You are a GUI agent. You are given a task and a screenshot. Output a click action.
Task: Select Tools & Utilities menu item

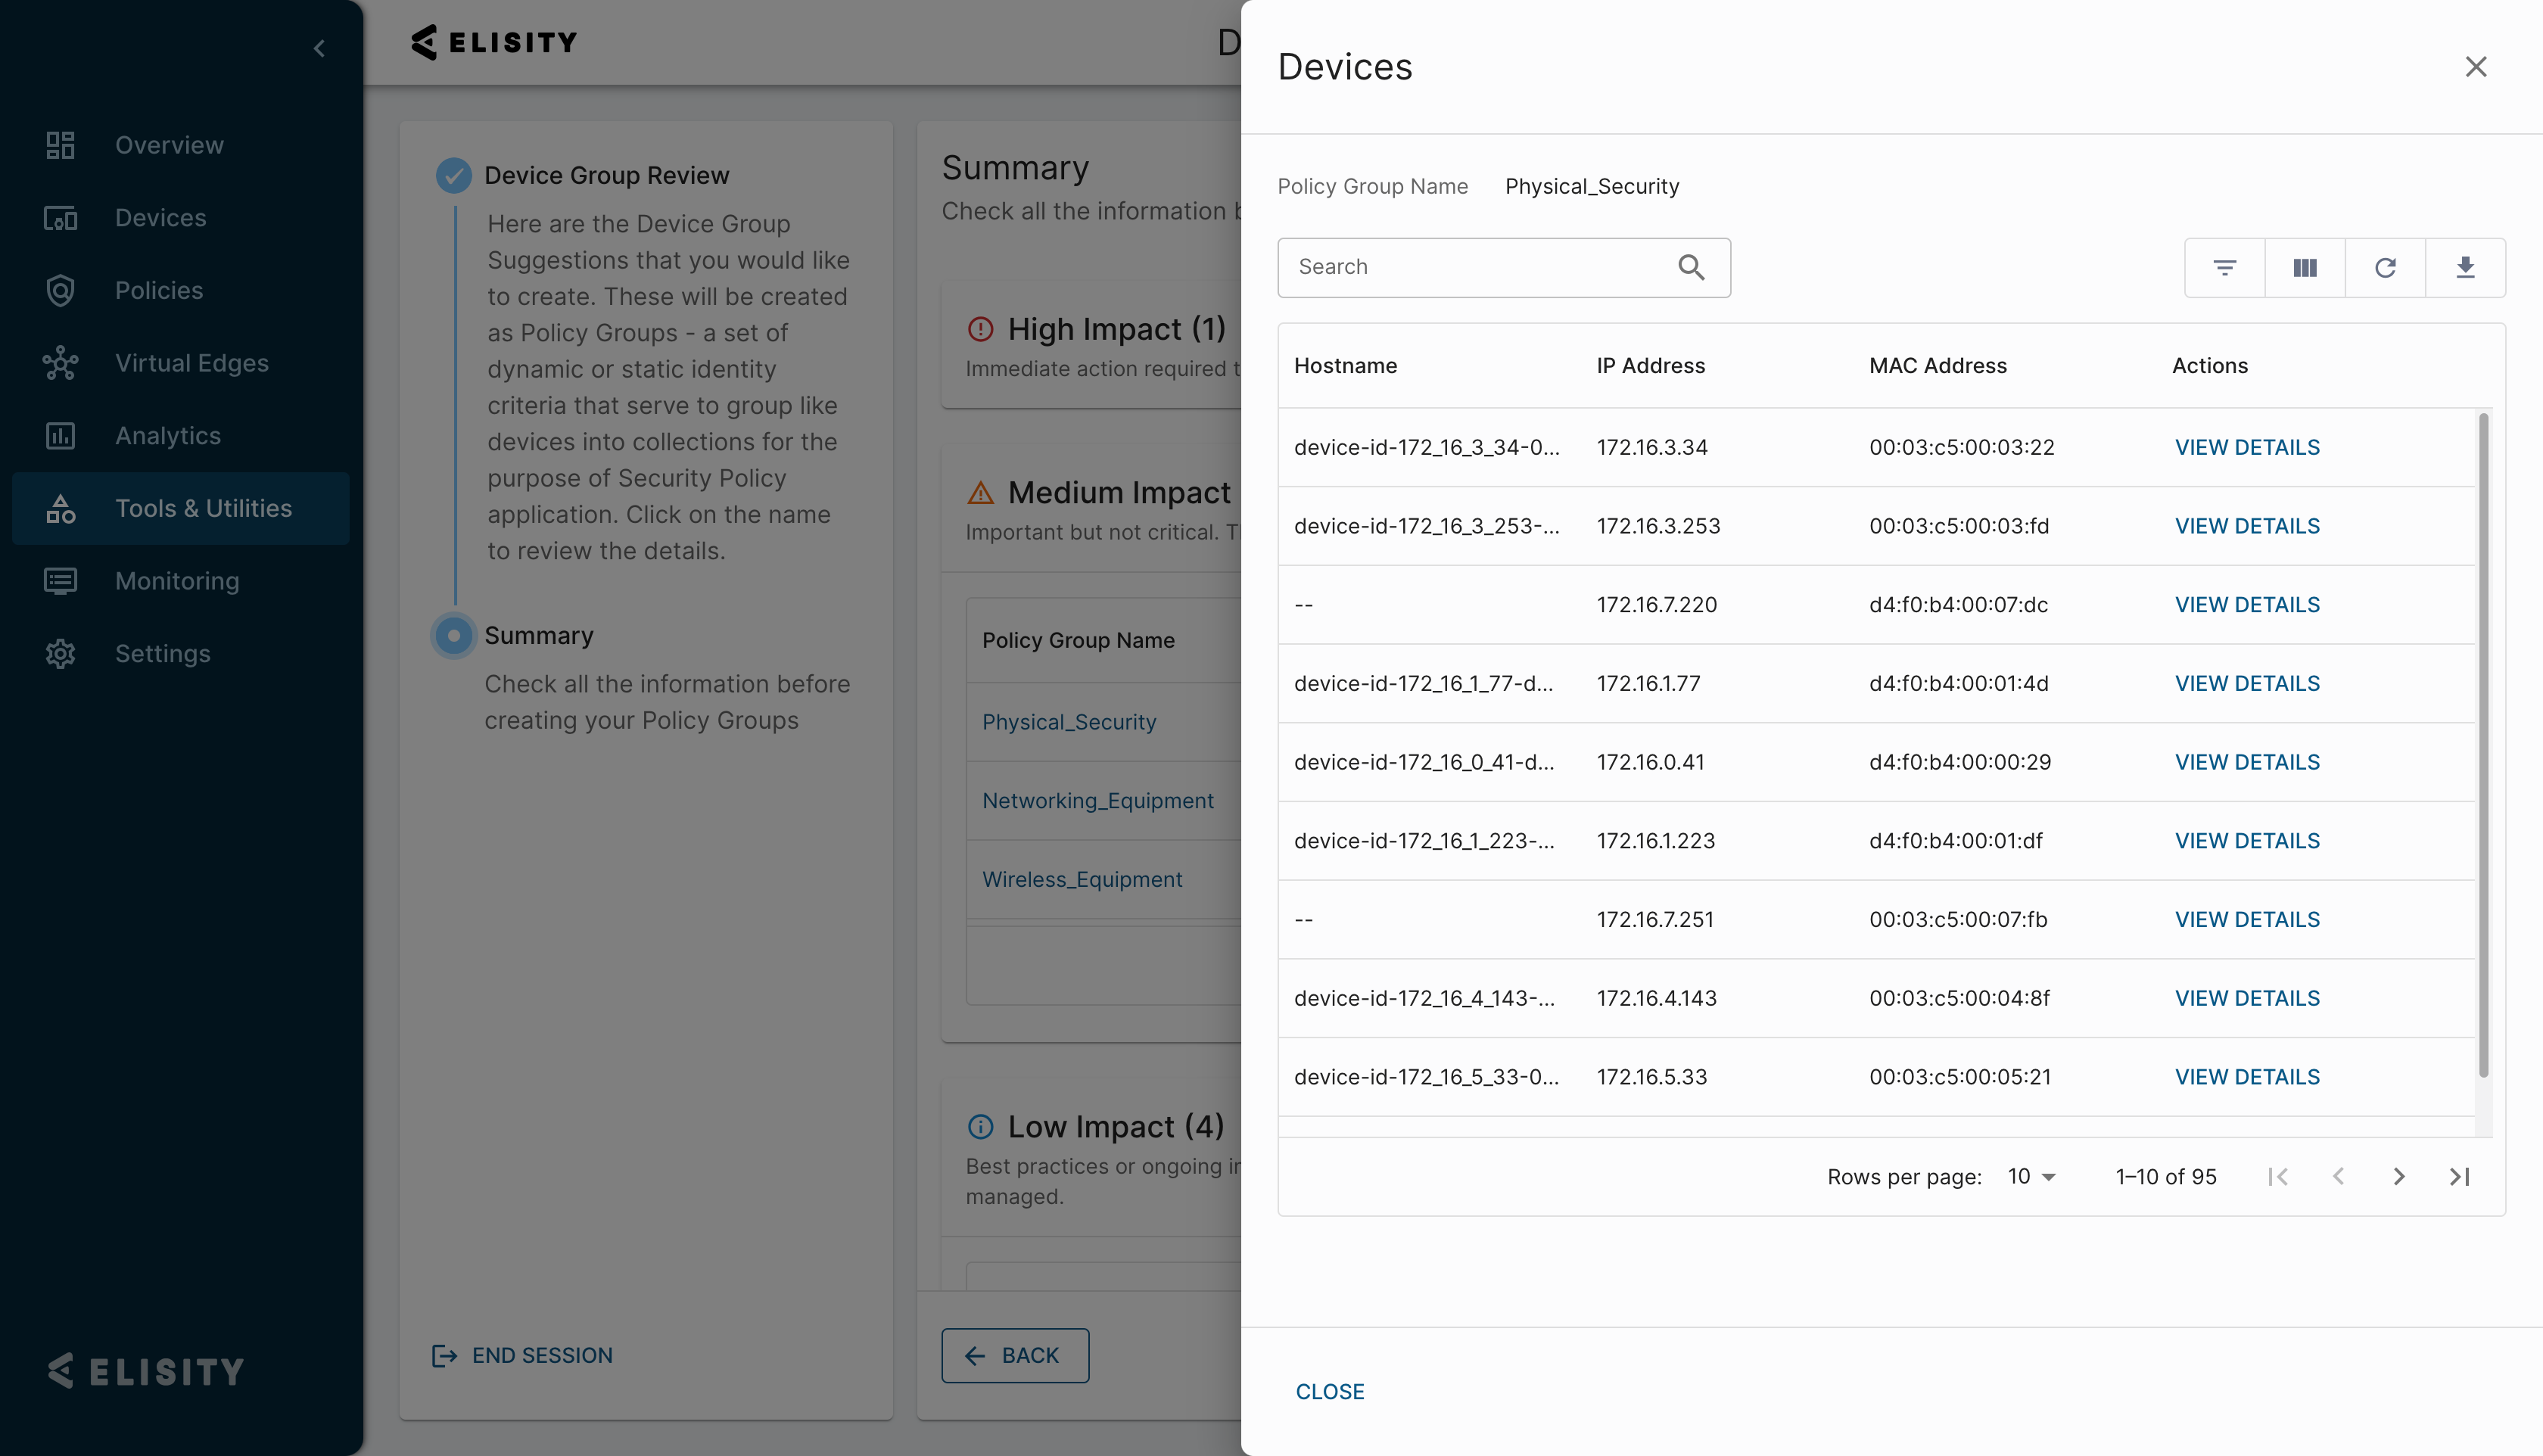click(x=180, y=508)
